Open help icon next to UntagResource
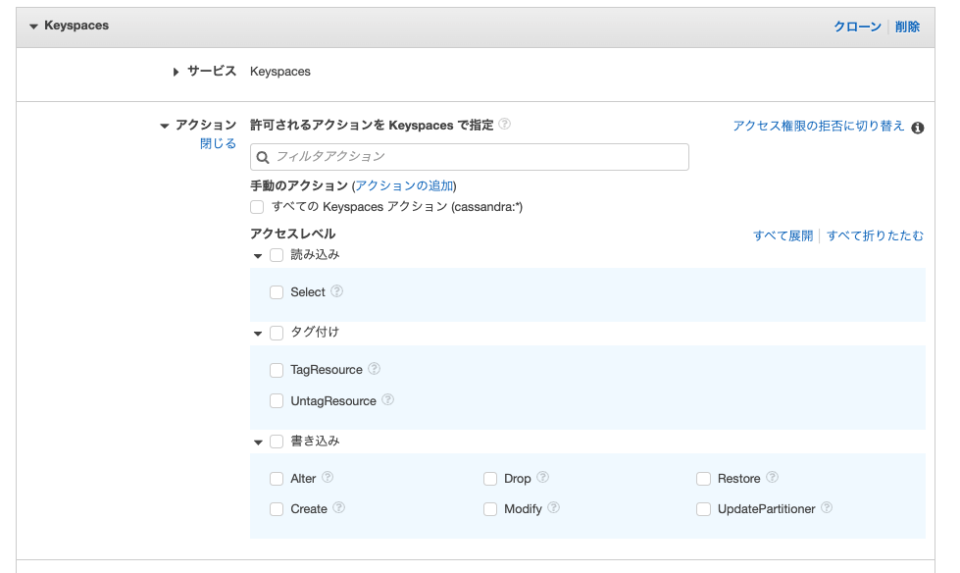The image size is (960, 573). pyautogui.click(x=388, y=400)
